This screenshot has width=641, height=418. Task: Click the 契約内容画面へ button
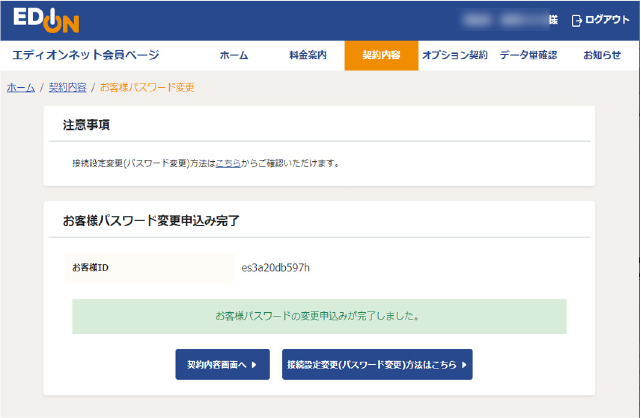point(222,364)
